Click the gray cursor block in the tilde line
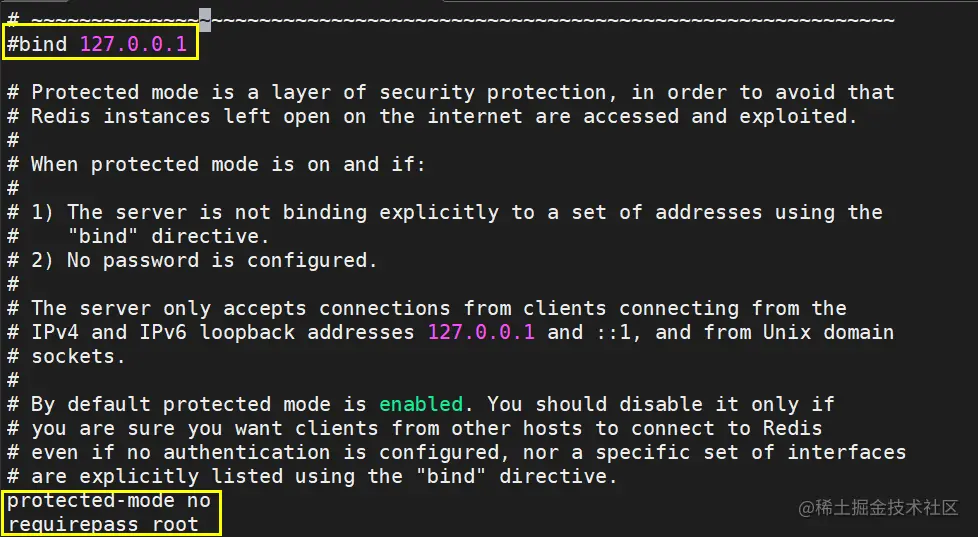The image size is (978, 537). 205,20
